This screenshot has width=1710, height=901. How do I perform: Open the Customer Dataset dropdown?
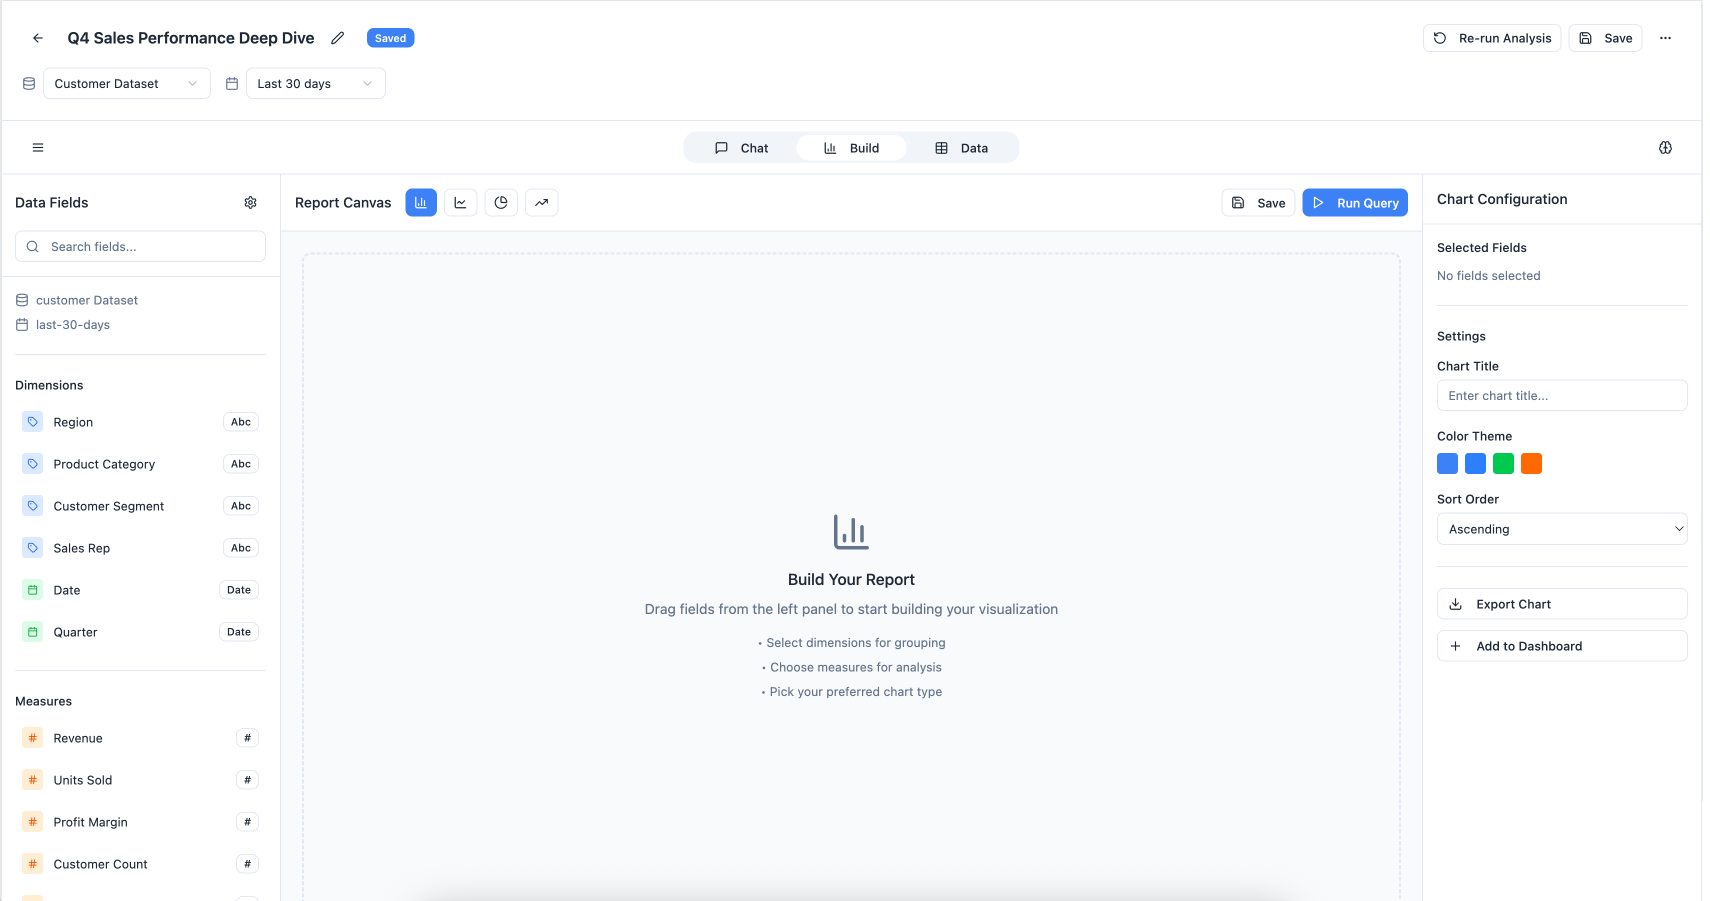click(126, 84)
